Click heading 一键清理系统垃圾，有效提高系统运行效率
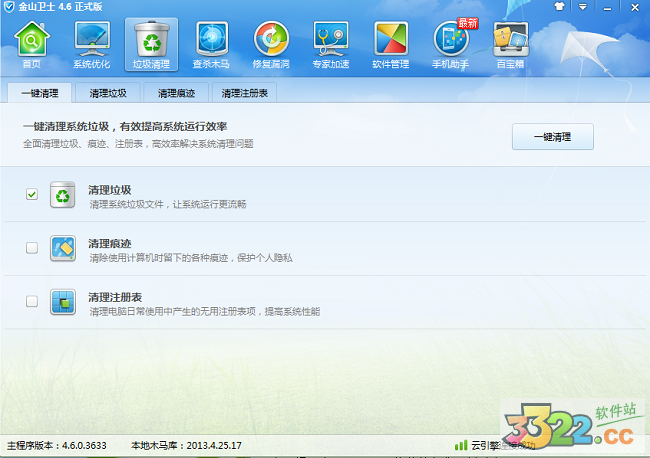Viewport: 650px width, 458px height. [x=125, y=126]
